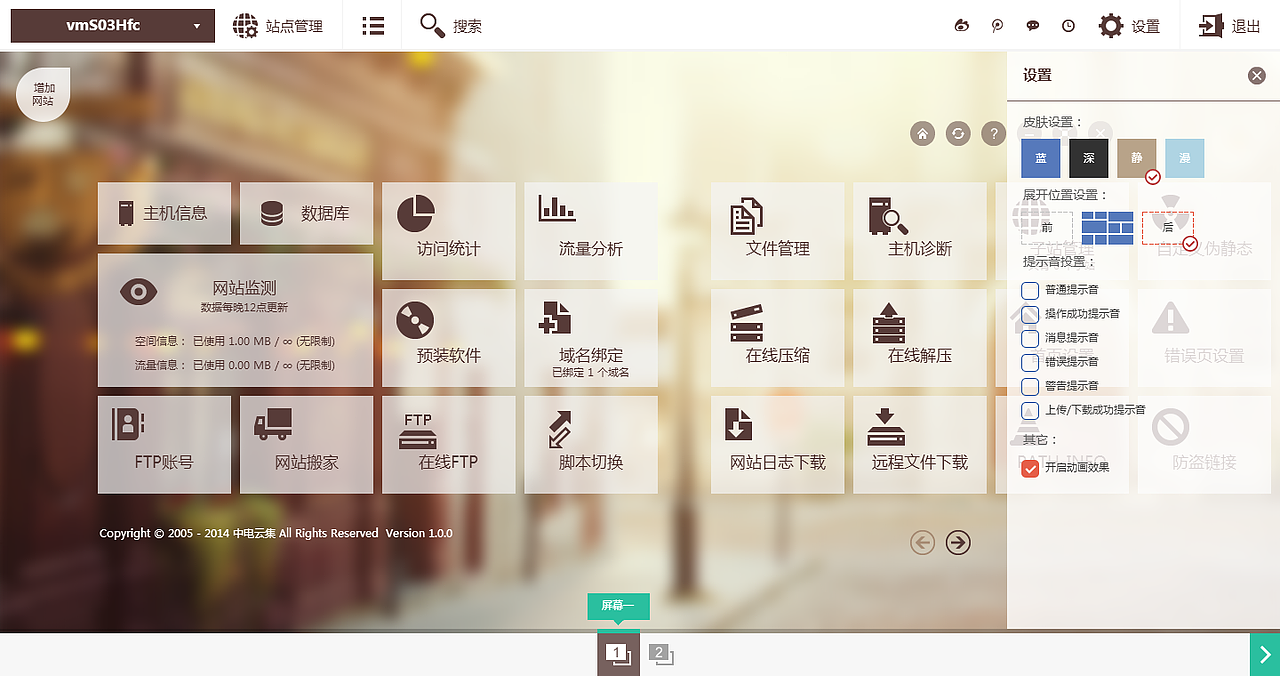Check 错误提示音 error sound option
This screenshot has width=1280, height=676.
tap(1031, 362)
